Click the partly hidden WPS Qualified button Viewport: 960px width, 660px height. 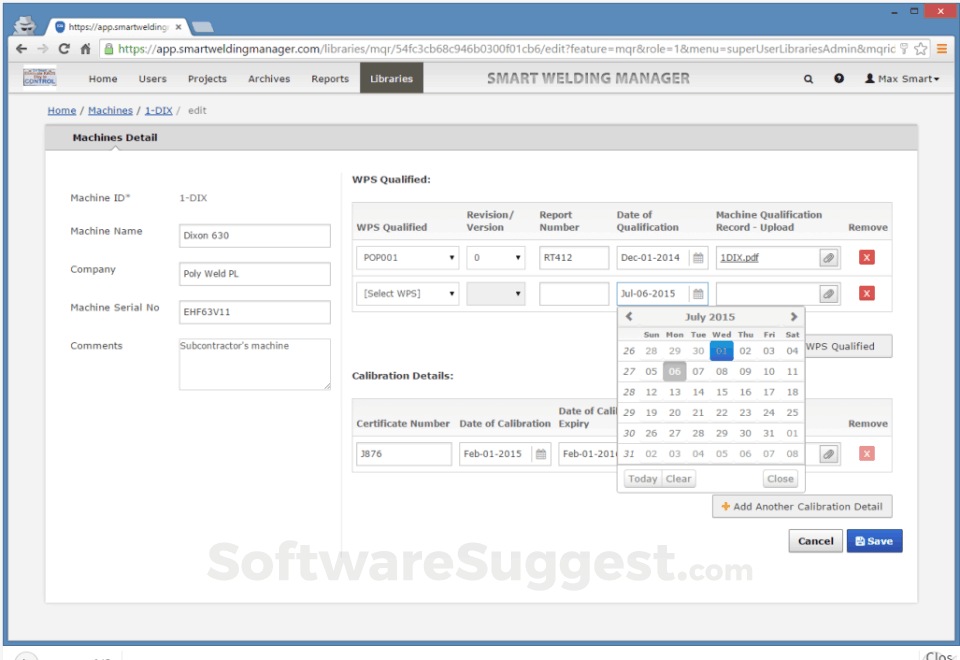click(847, 347)
